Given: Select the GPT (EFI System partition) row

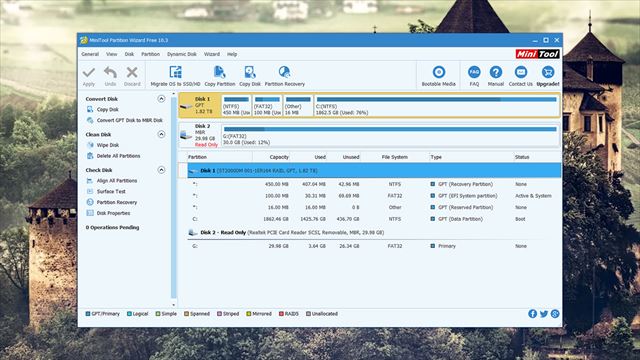Looking at the screenshot, I should [374, 196].
